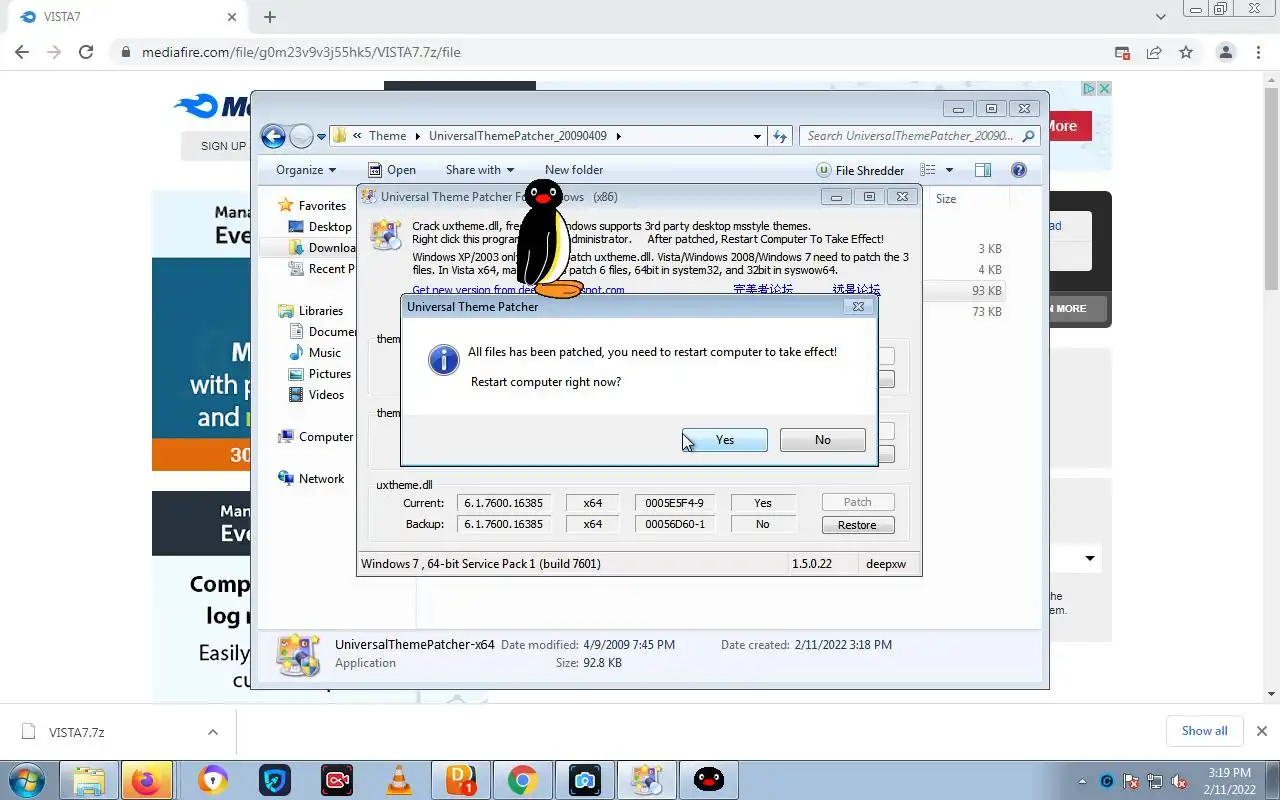Switch to Chrome from taskbar
The width and height of the screenshot is (1280, 800).
click(522, 780)
